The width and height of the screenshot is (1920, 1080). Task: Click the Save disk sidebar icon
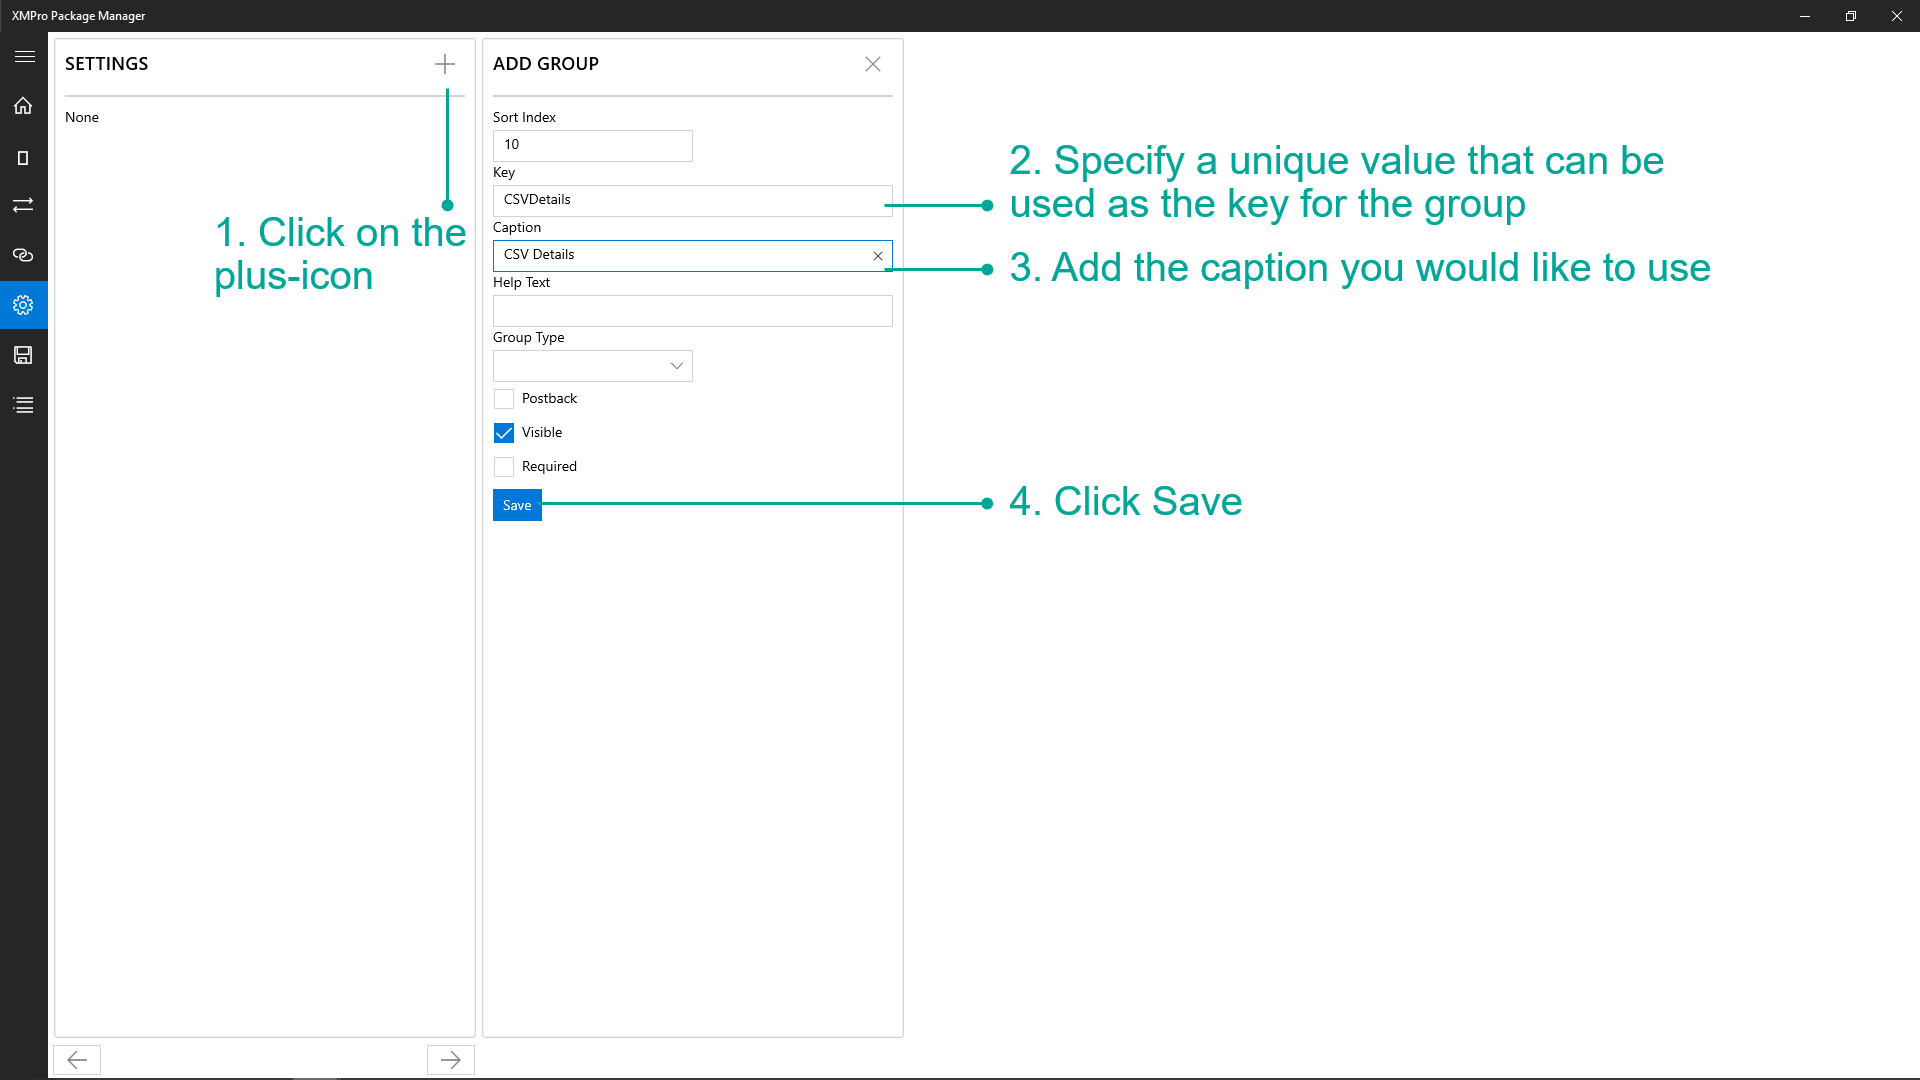23,355
